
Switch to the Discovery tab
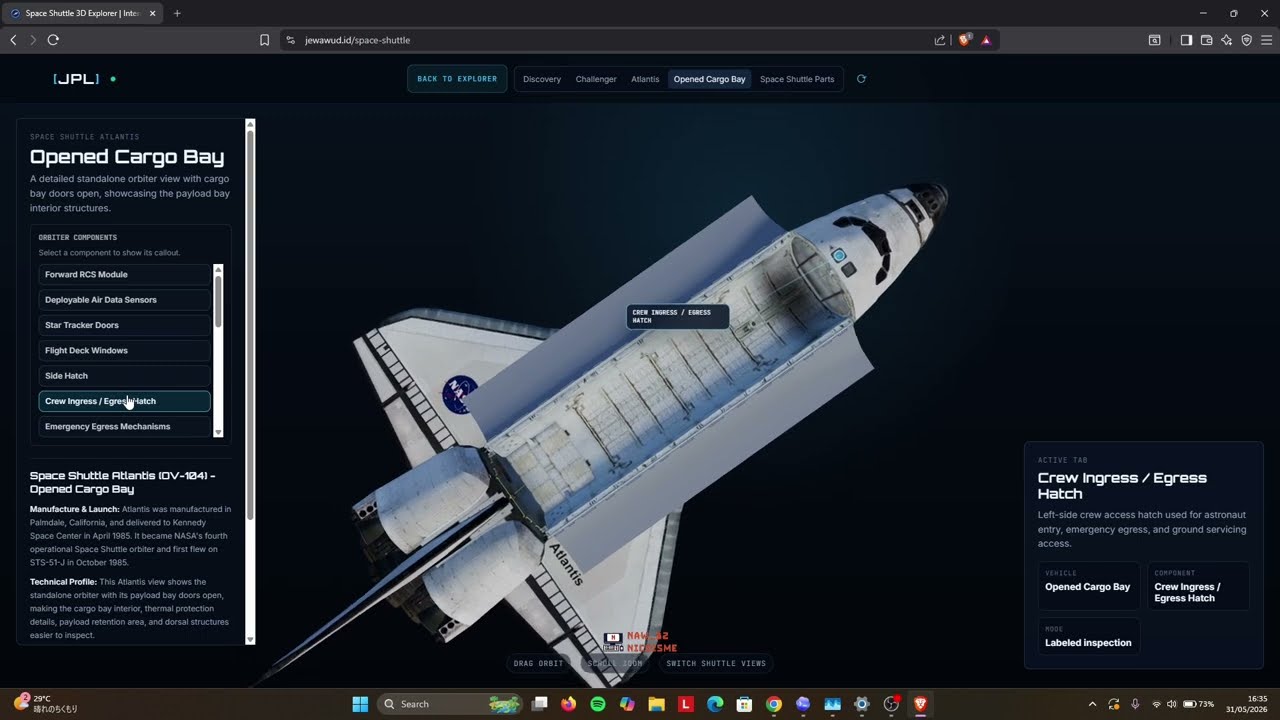[542, 79]
